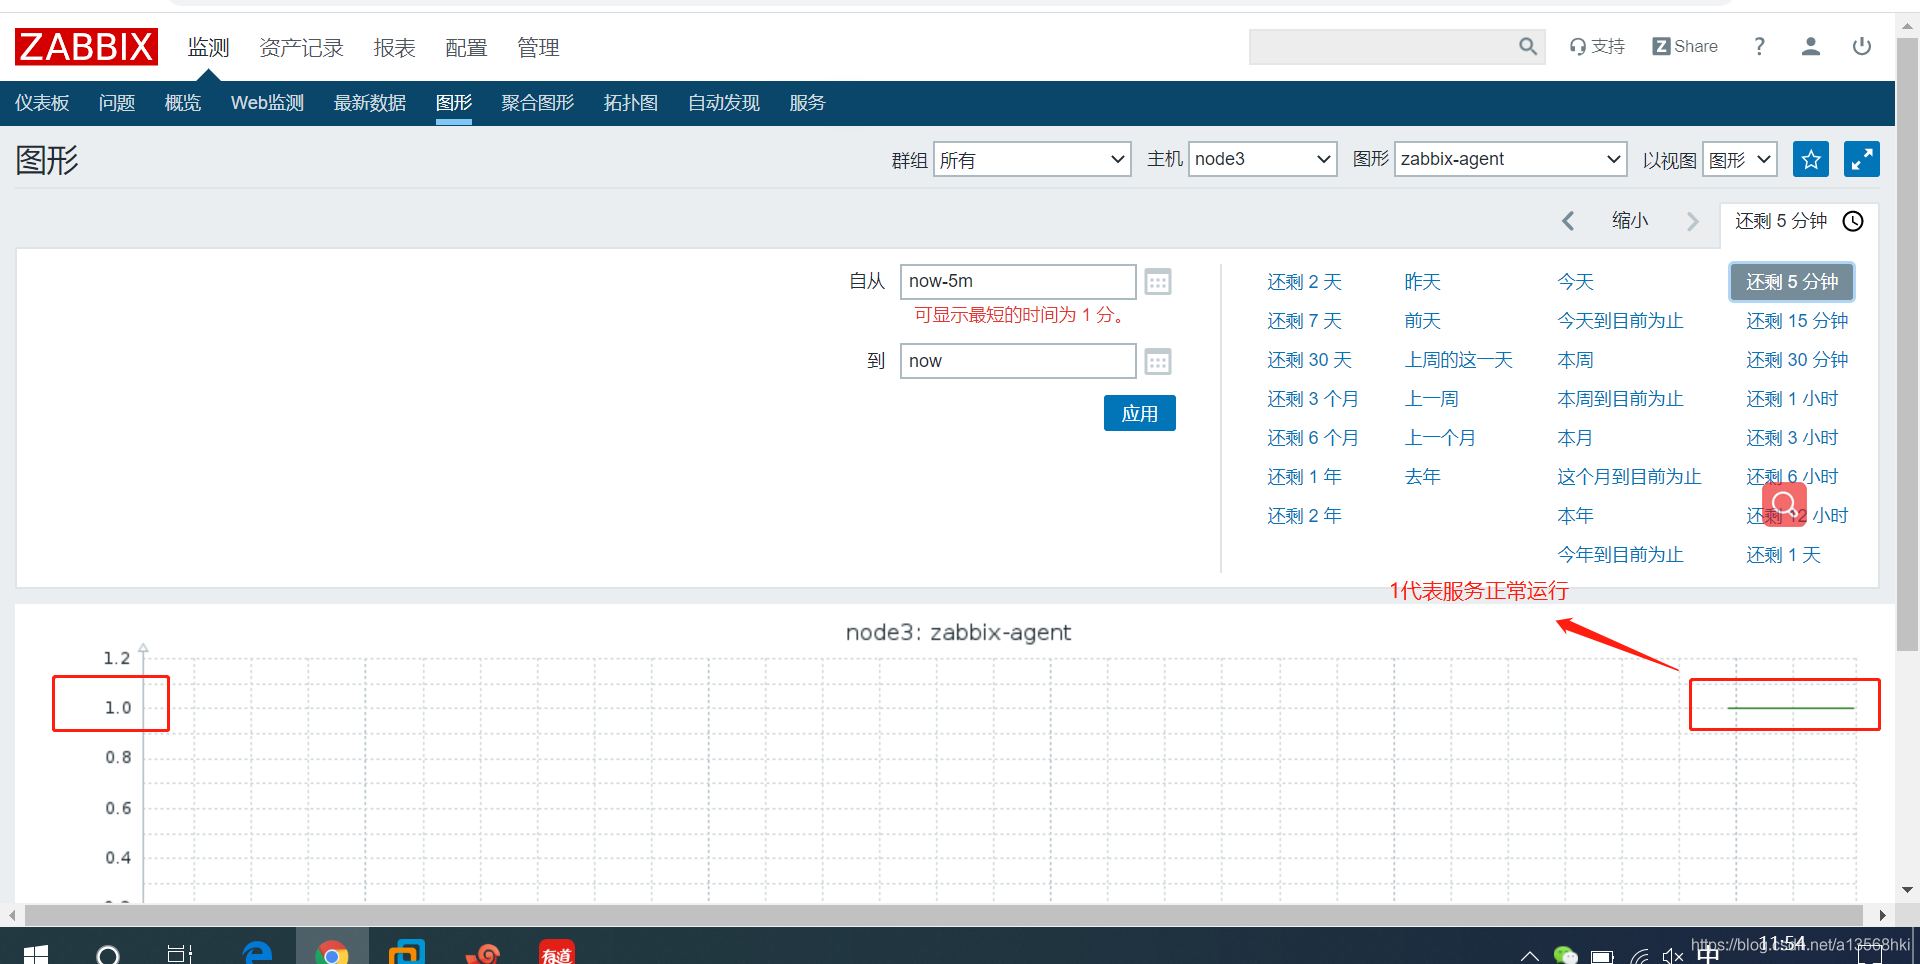Open the Share link

1685,46
